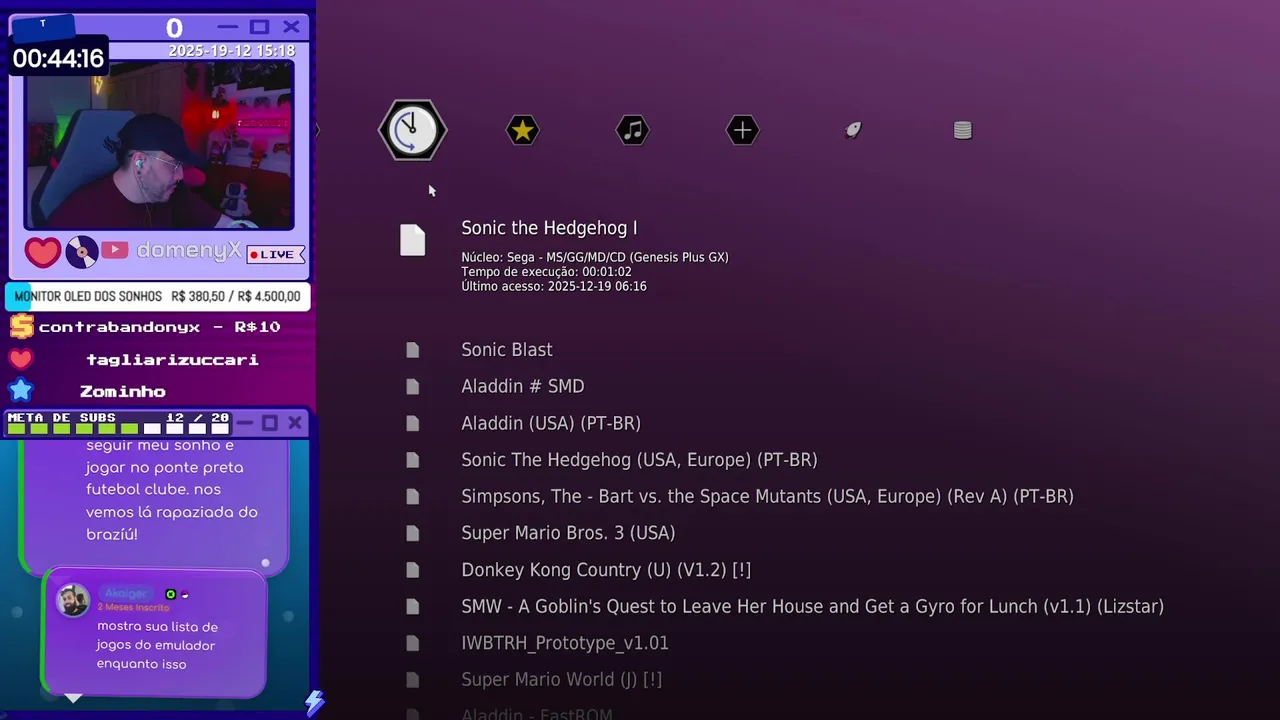Click the Zominho subscriber name
1280x720 pixels.
coord(123,391)
